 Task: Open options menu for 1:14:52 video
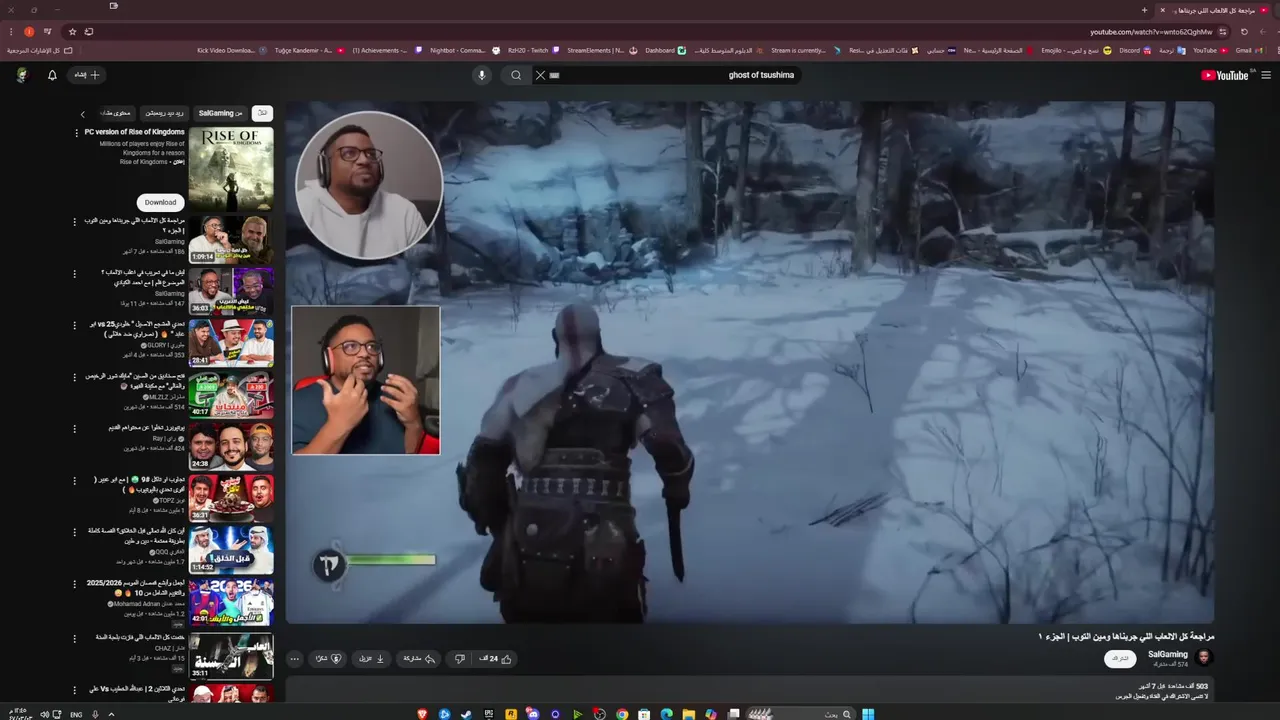(x=74, y=534)
